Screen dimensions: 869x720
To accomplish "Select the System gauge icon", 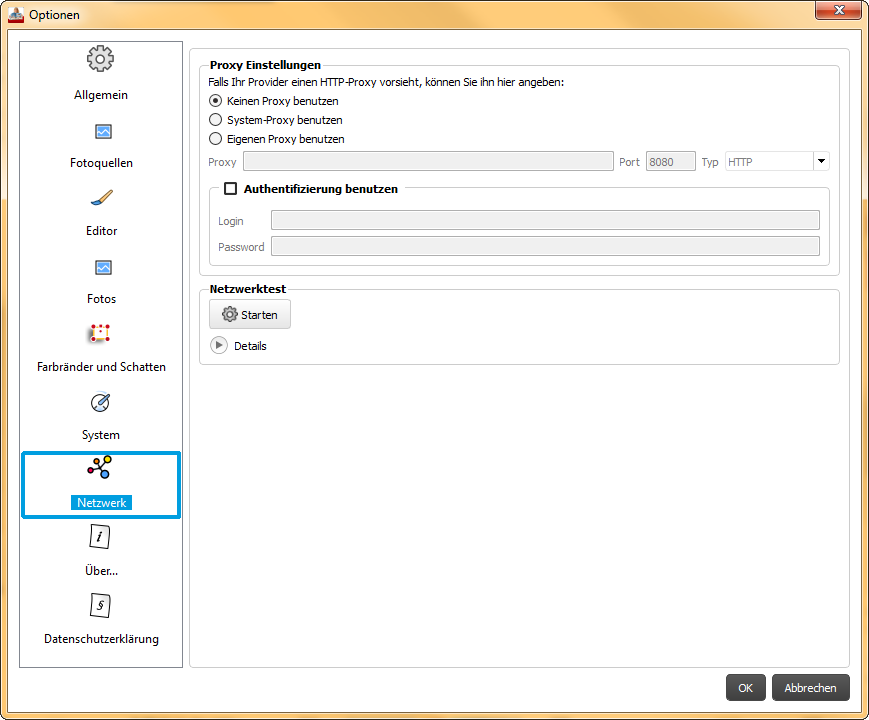I will [101, 402].
